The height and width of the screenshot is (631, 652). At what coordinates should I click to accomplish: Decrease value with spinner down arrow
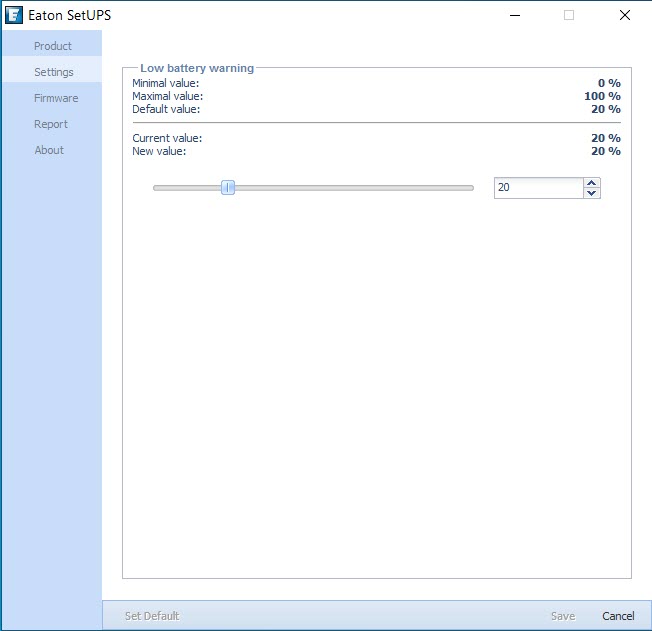pos(591,193)
